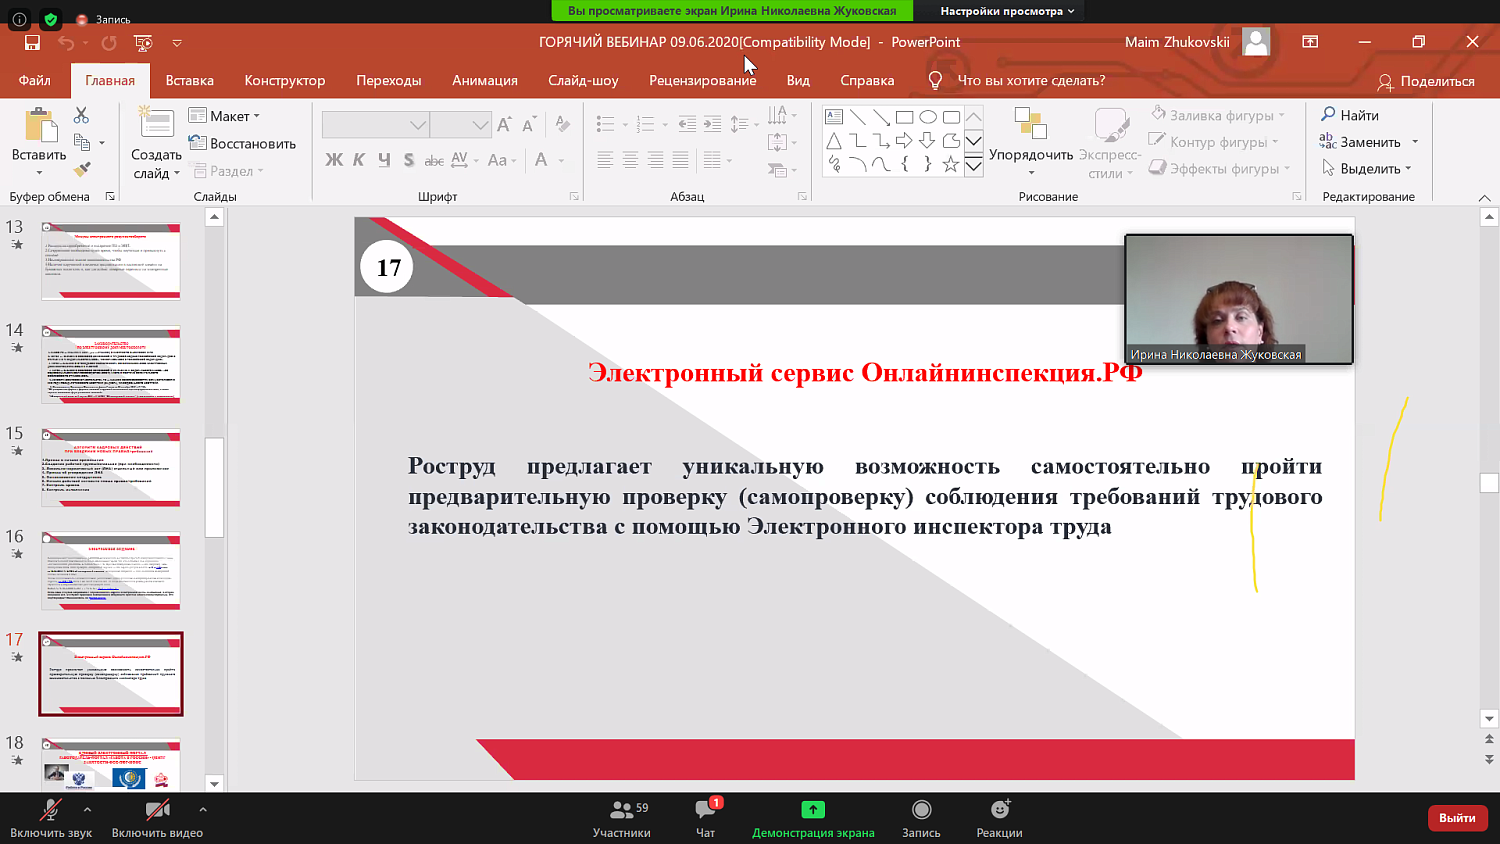Toggle Align Text Left
Viewport: 1500px width, 844px height.
(x=605, y=160)
